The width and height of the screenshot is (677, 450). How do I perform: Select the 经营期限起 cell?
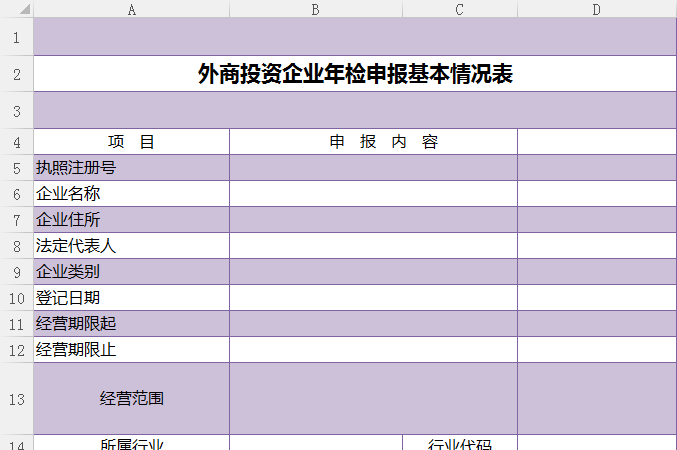point(132,324)
